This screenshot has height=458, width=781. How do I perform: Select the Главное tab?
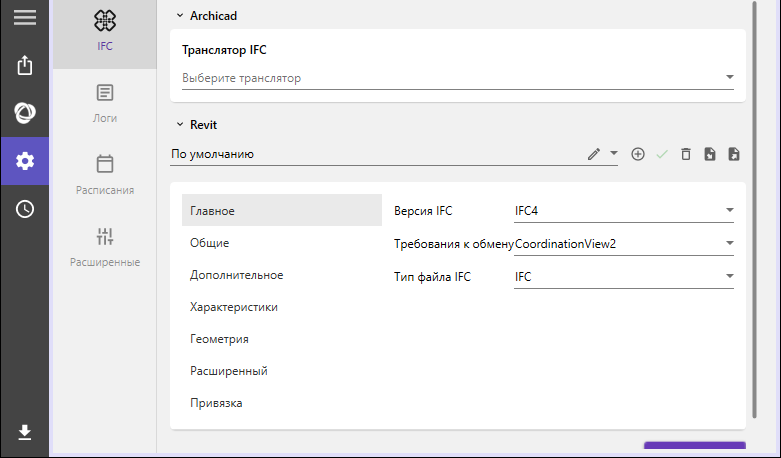click(x=282, y=211)
